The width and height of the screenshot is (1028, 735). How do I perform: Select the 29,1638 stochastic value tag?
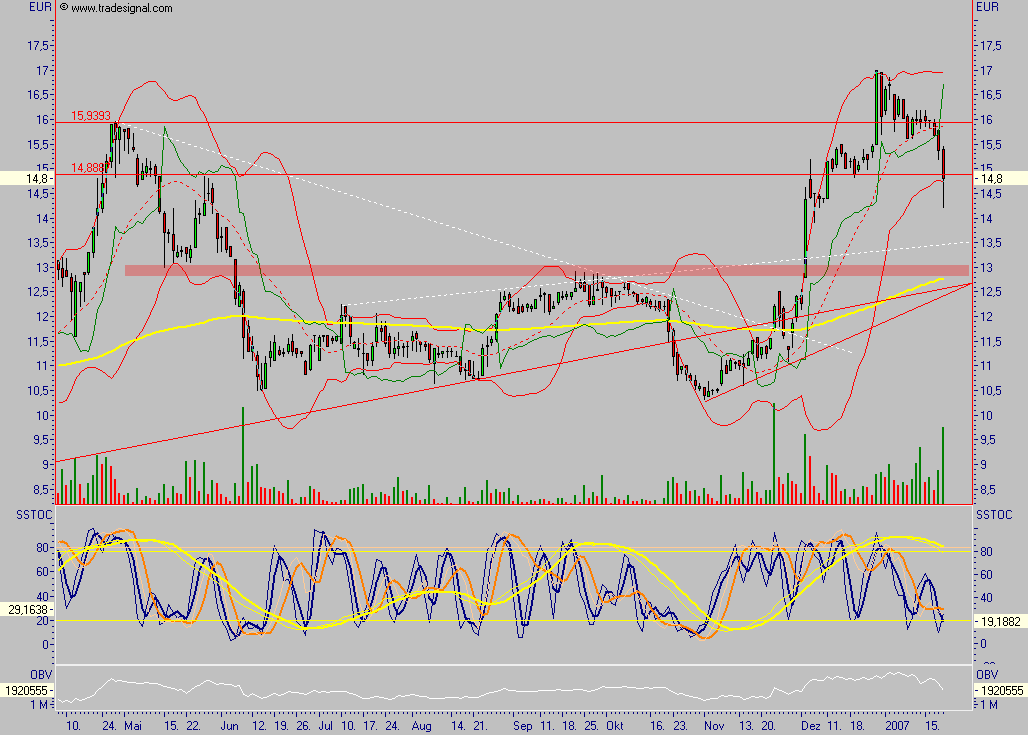[27, 609]
